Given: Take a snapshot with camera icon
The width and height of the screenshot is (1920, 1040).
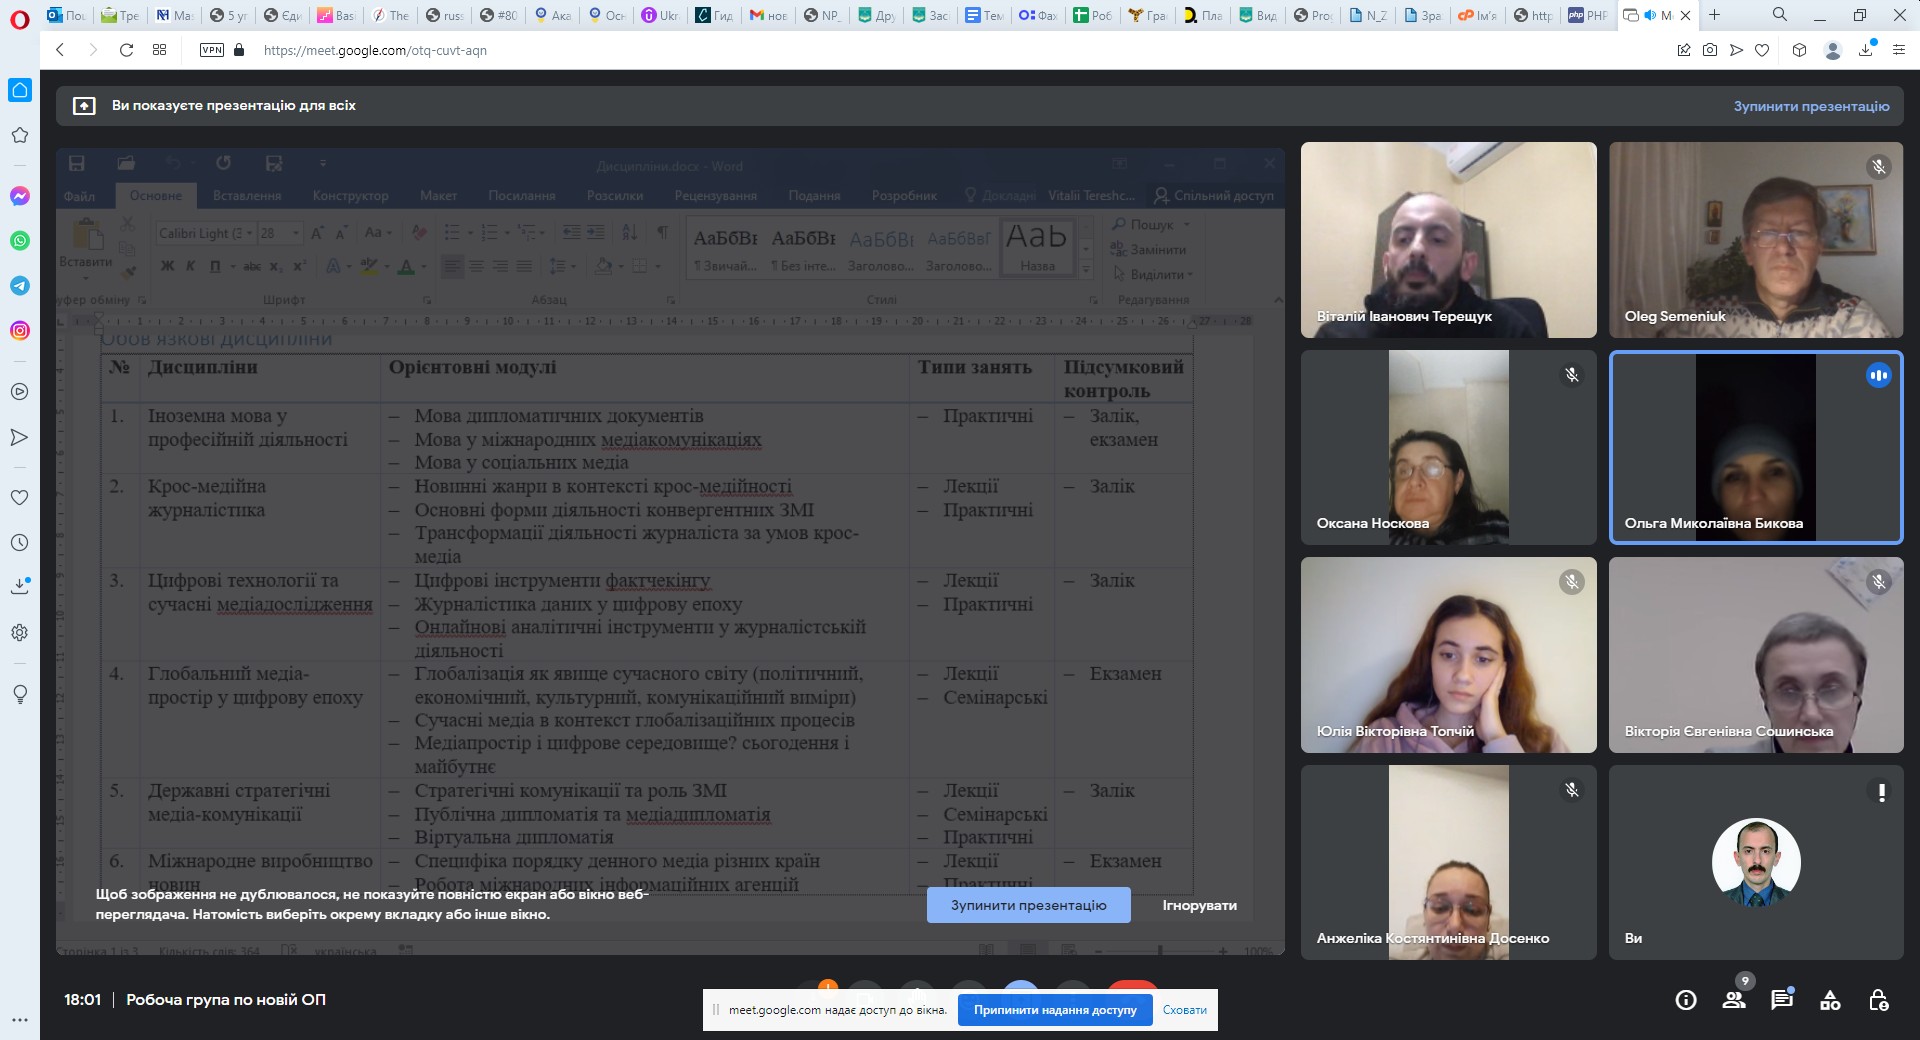Looking at the screenshot, I should 1710,50.
